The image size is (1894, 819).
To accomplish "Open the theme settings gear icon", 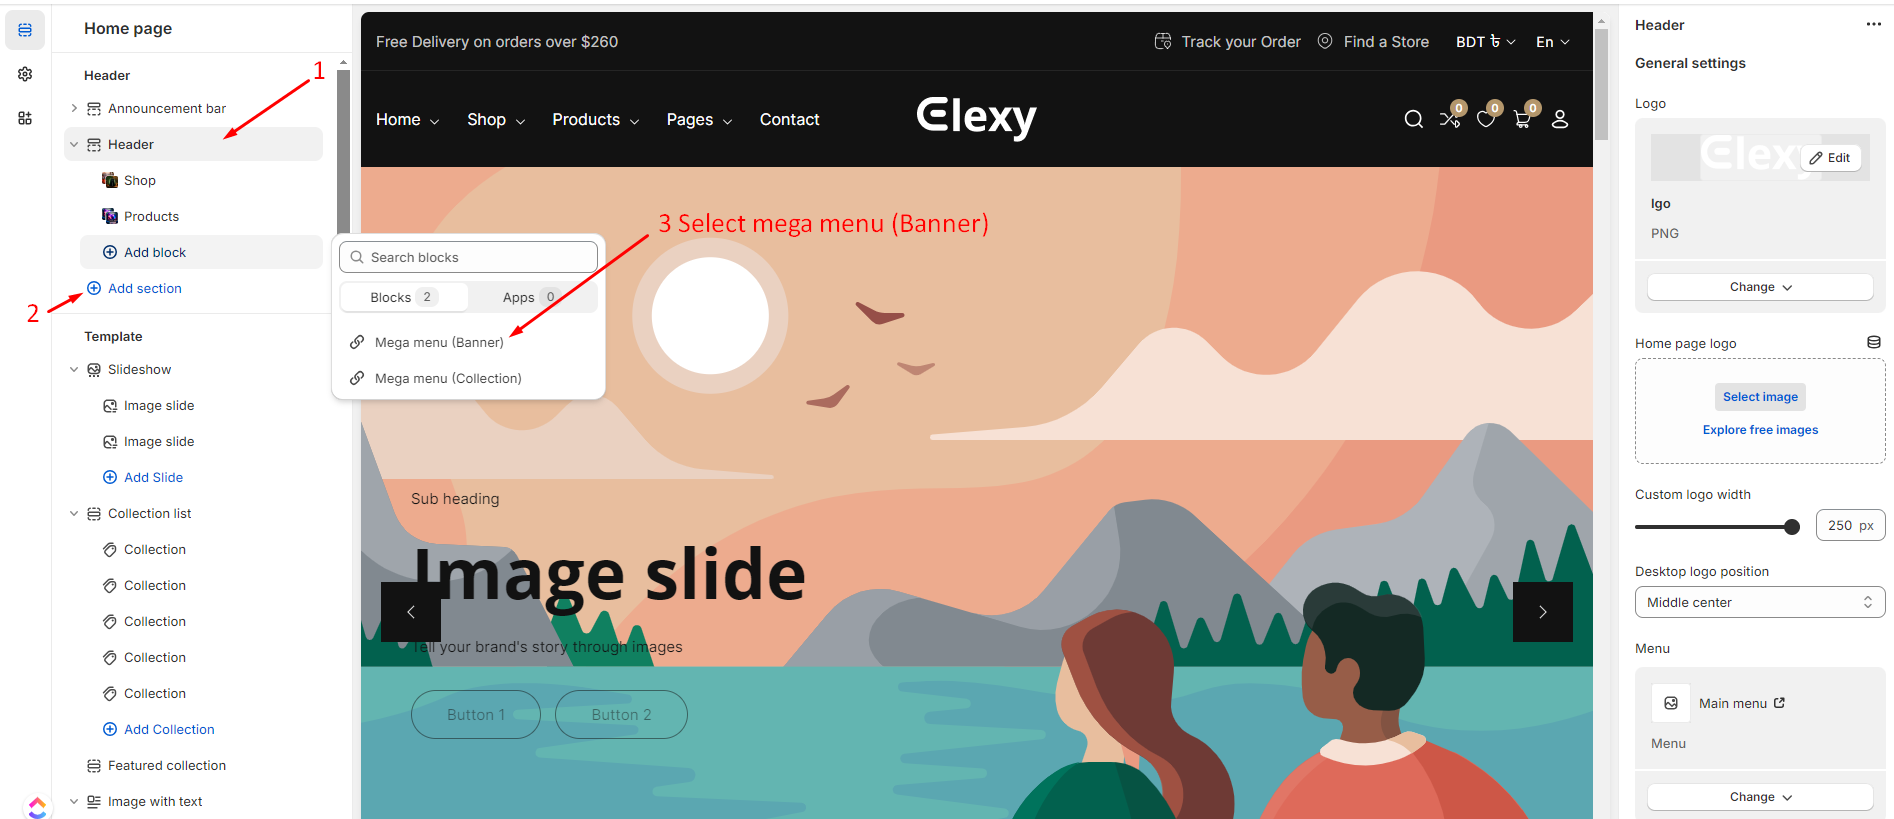I will 25,74.
